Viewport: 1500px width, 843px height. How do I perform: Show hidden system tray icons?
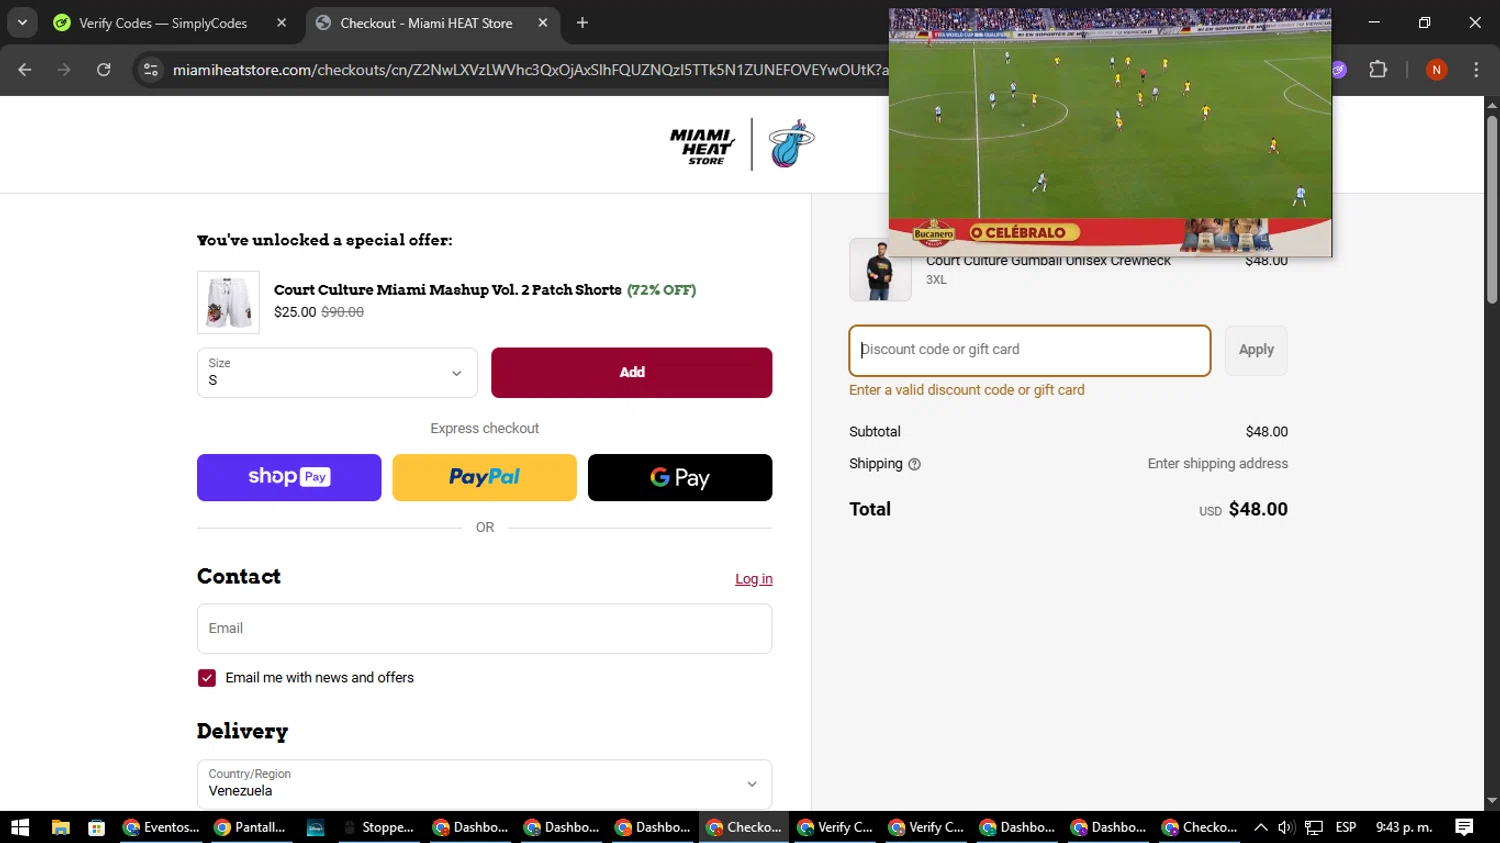pos(1261,827)
